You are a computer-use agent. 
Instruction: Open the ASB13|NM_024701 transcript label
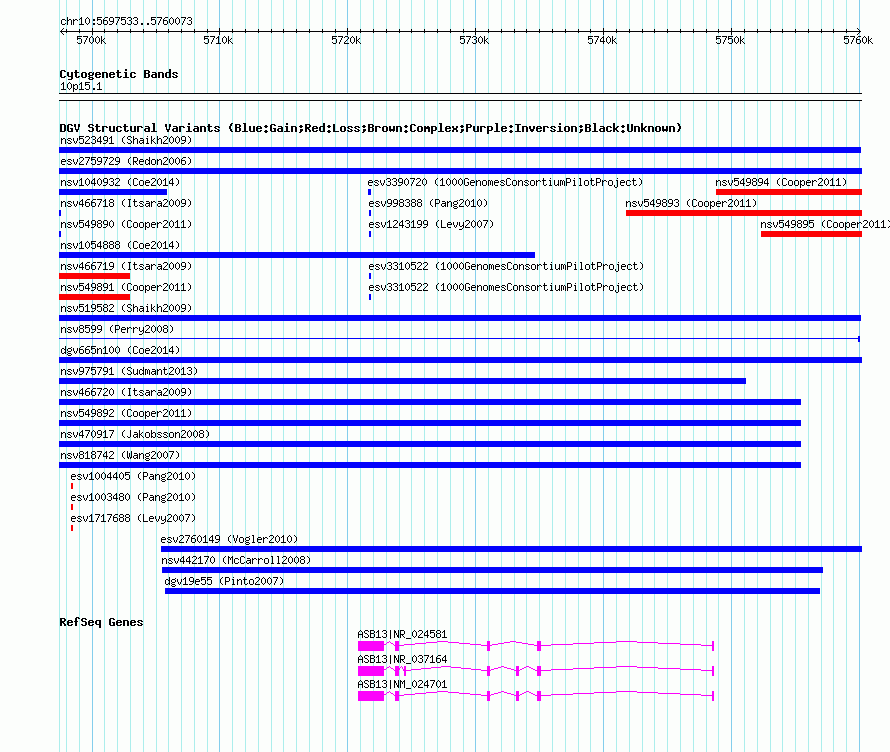pyautogui.click(x=402, y=684)
